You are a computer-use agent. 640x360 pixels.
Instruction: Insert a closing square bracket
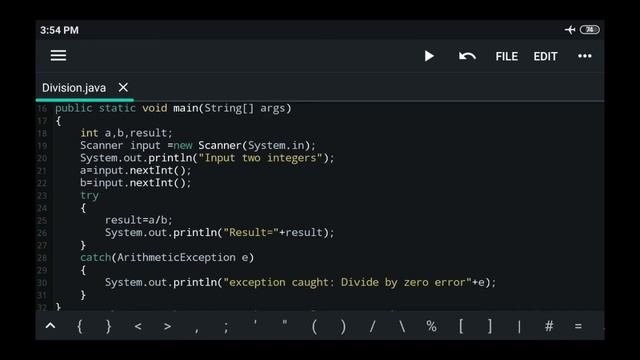(x=490, y=326)
